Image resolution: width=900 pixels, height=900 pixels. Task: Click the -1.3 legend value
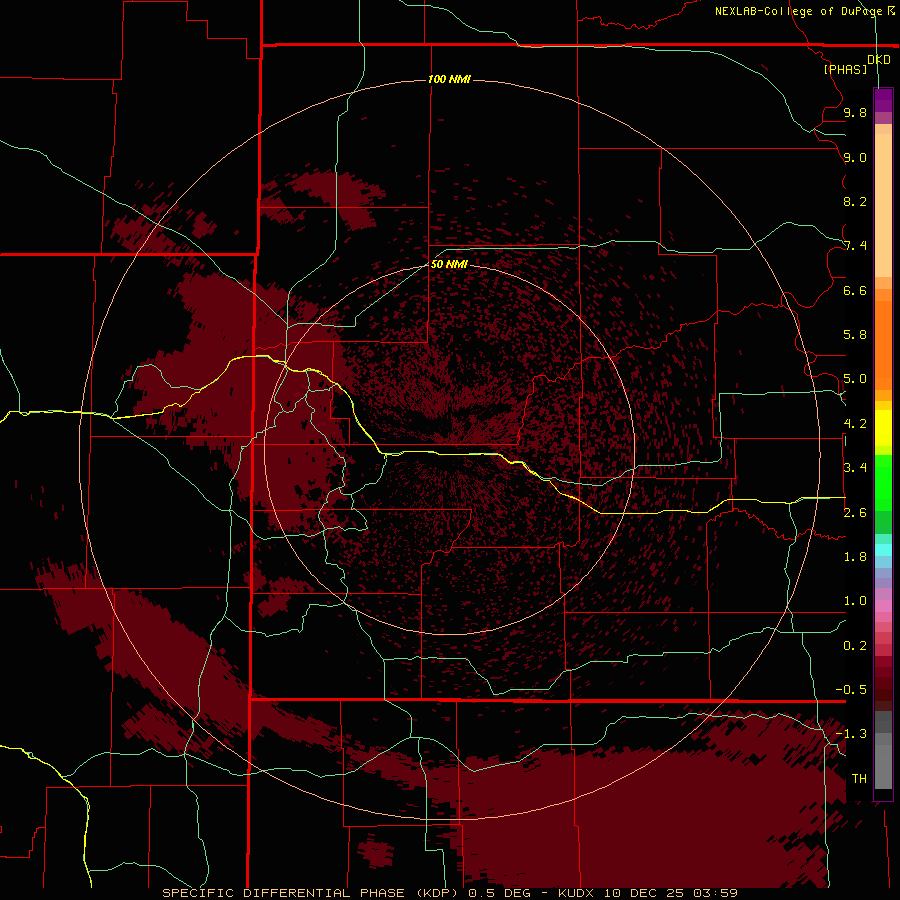point(851,734)
